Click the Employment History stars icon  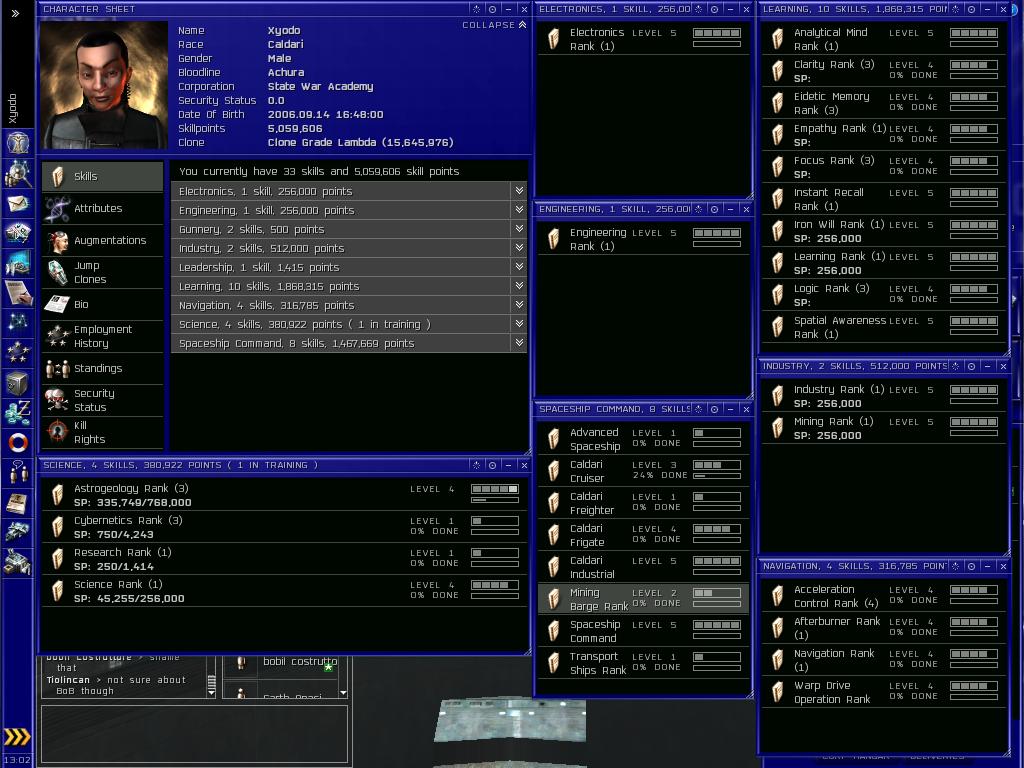pyautogui.click(x=57, y=336)
